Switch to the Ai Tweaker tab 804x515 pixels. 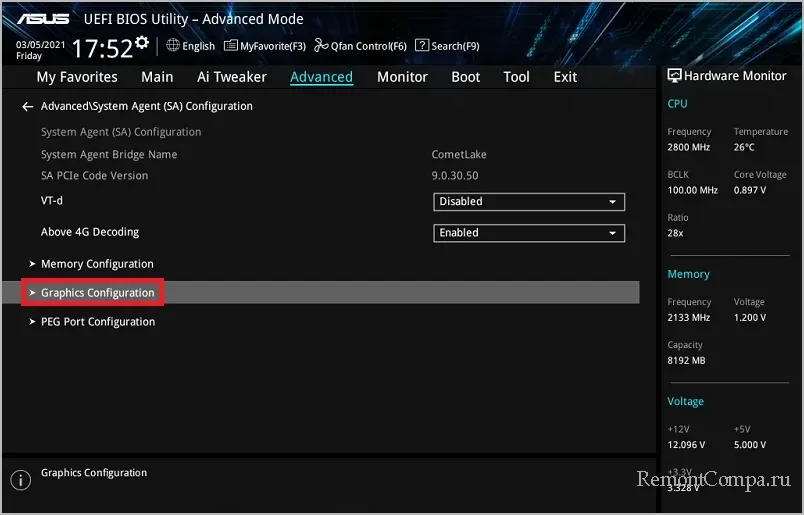232,77
